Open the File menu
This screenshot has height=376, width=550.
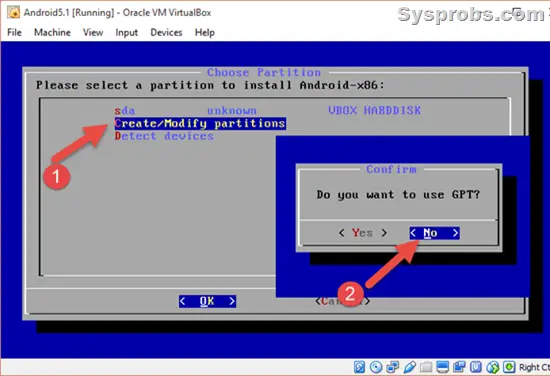[x=14, y=32]
